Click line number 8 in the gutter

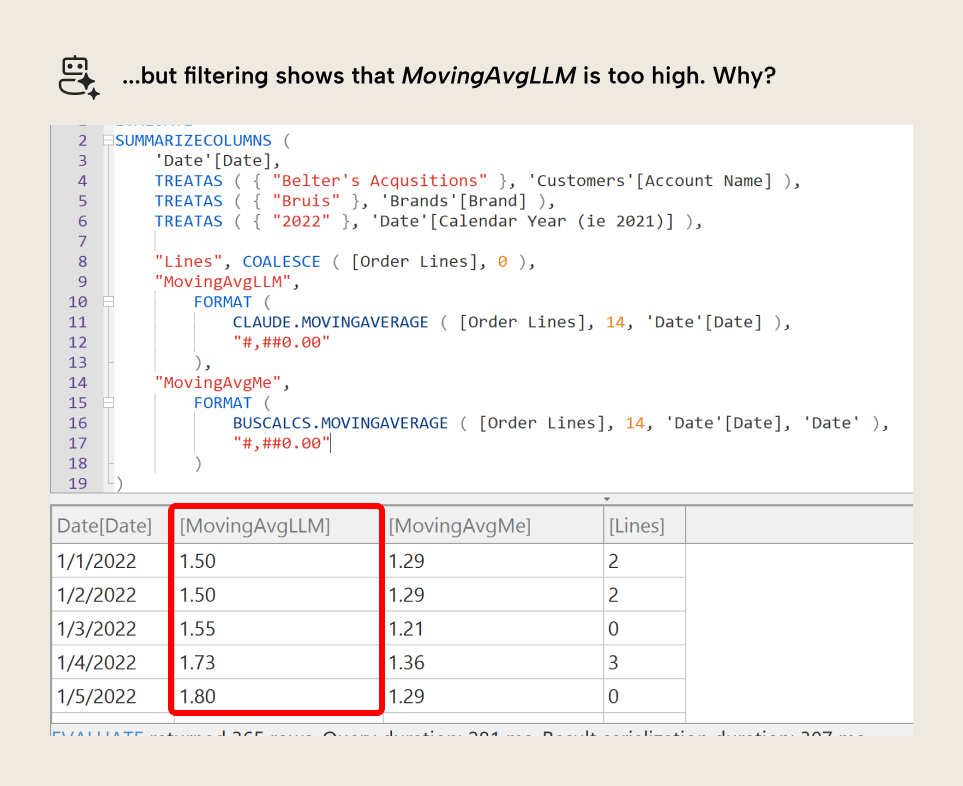(82, 261)
